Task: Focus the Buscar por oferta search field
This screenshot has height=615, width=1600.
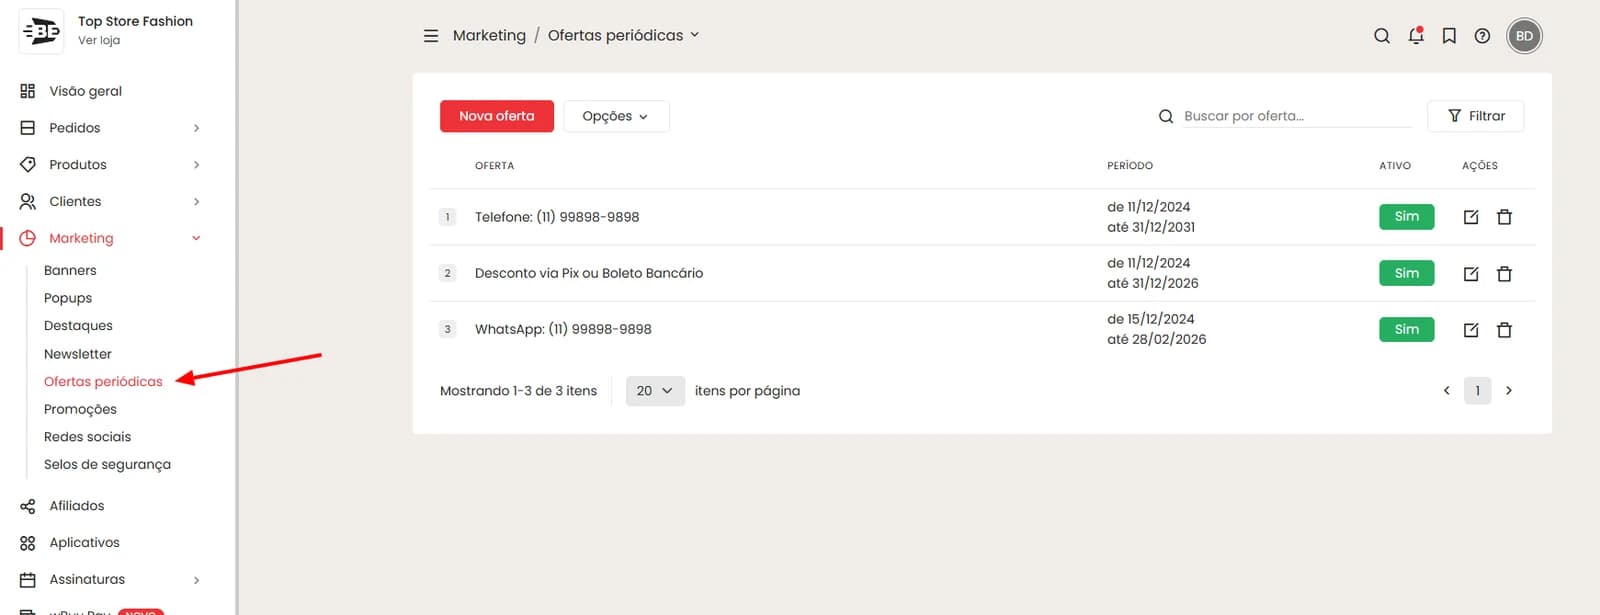Action: pyautogui.click(x=1297, y=116)
